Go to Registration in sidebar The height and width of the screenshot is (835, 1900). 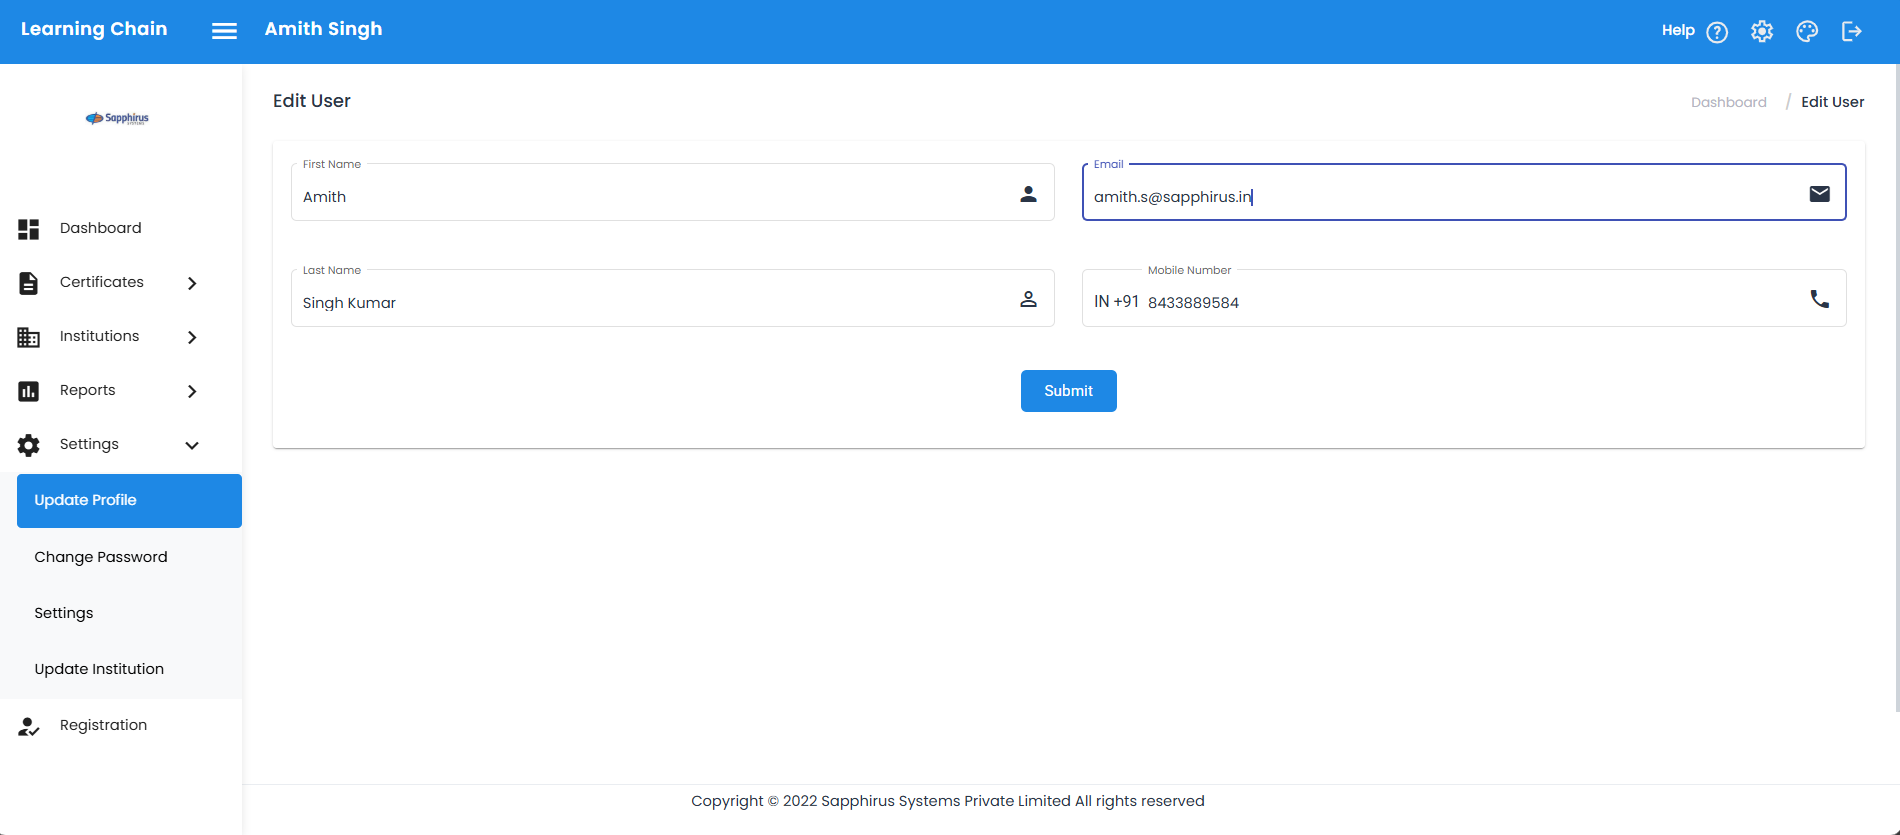point(103,725)
